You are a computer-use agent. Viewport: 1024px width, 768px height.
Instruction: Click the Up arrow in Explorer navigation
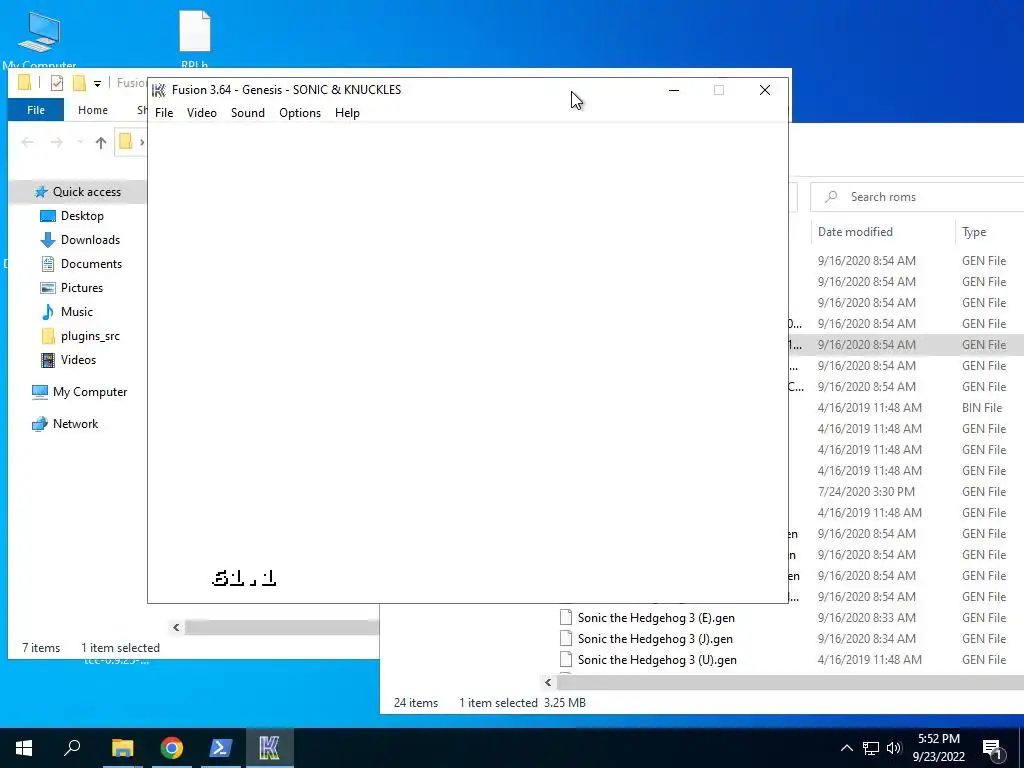pyautogui.click(x=101, y=142)
